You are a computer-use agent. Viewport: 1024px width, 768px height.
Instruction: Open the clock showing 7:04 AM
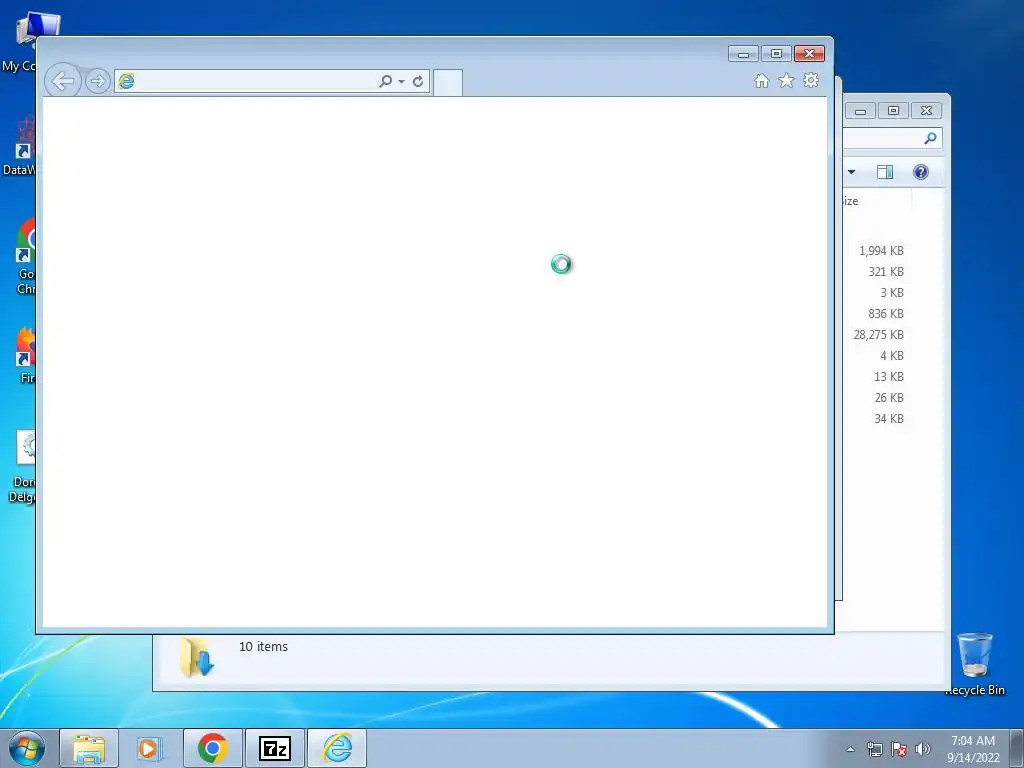(x=973, y=748)
